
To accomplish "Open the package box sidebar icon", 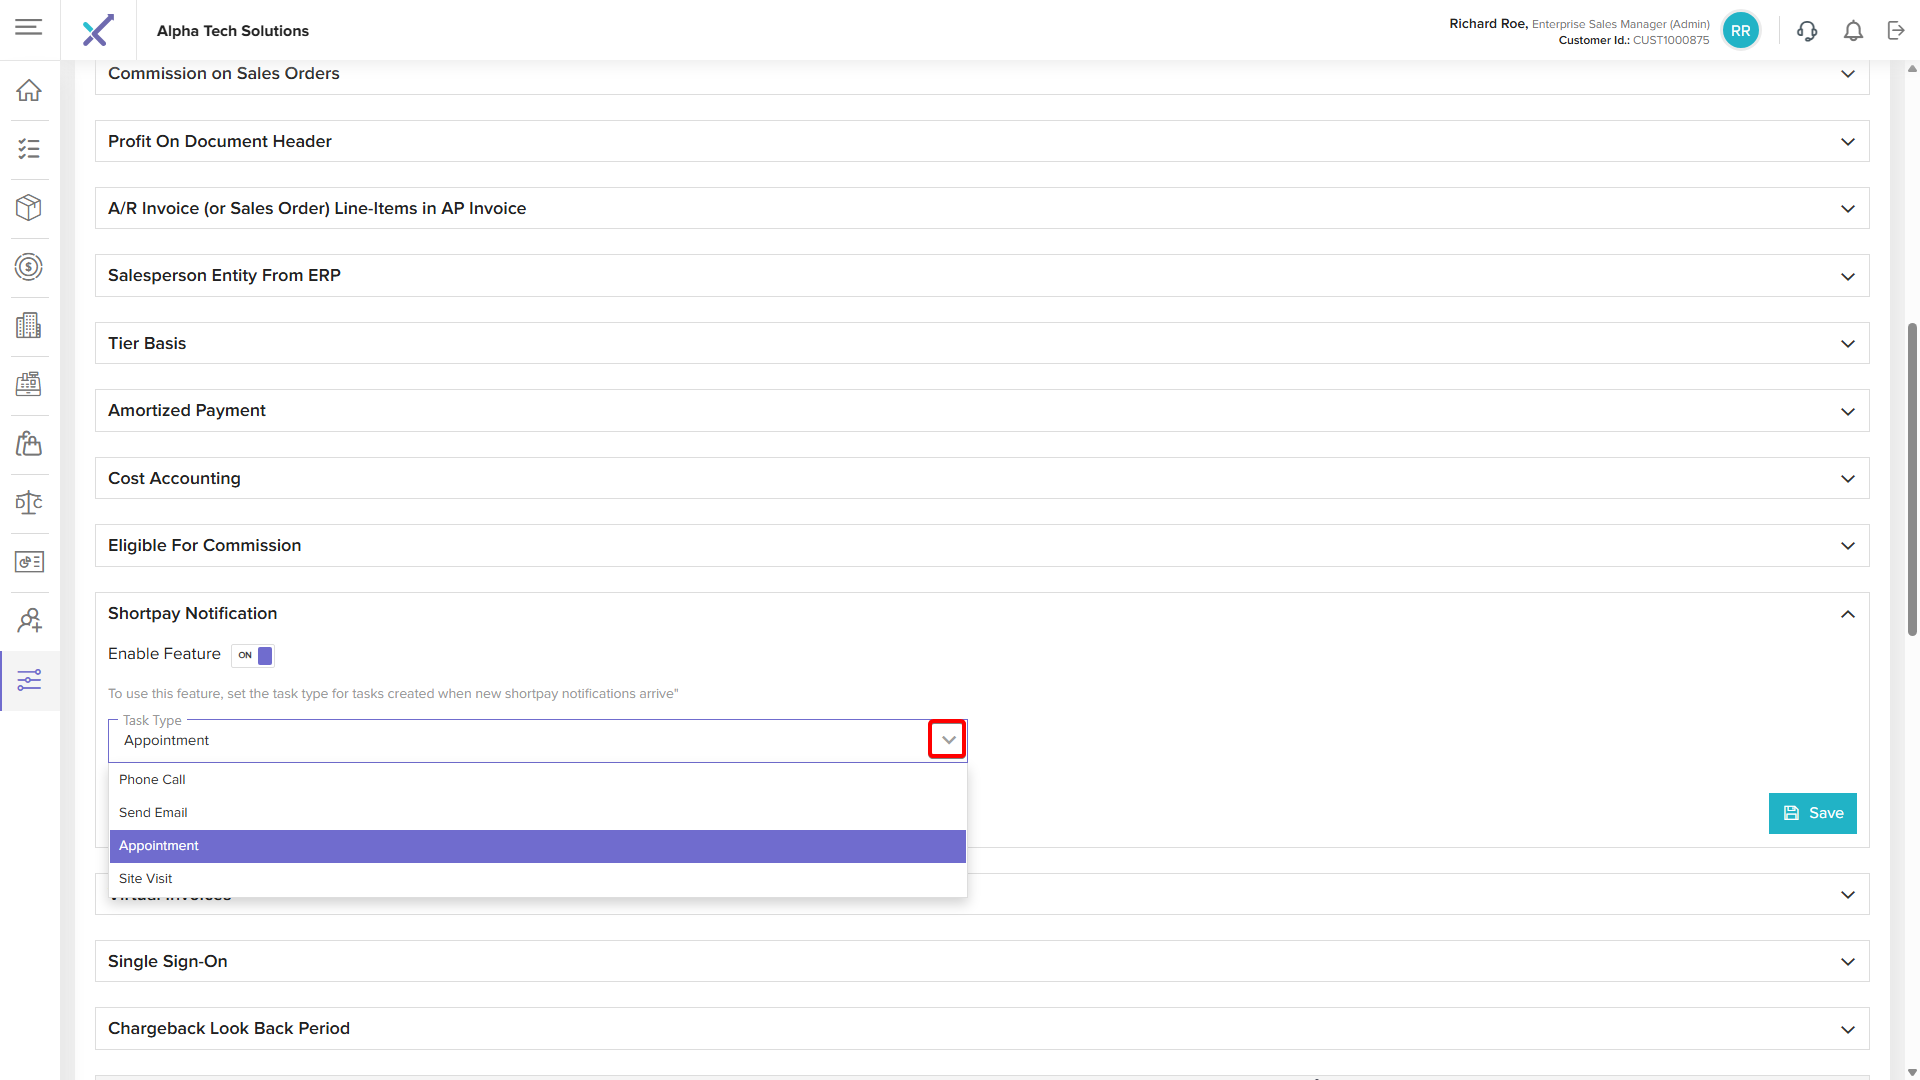I will (x=29, y=207).
